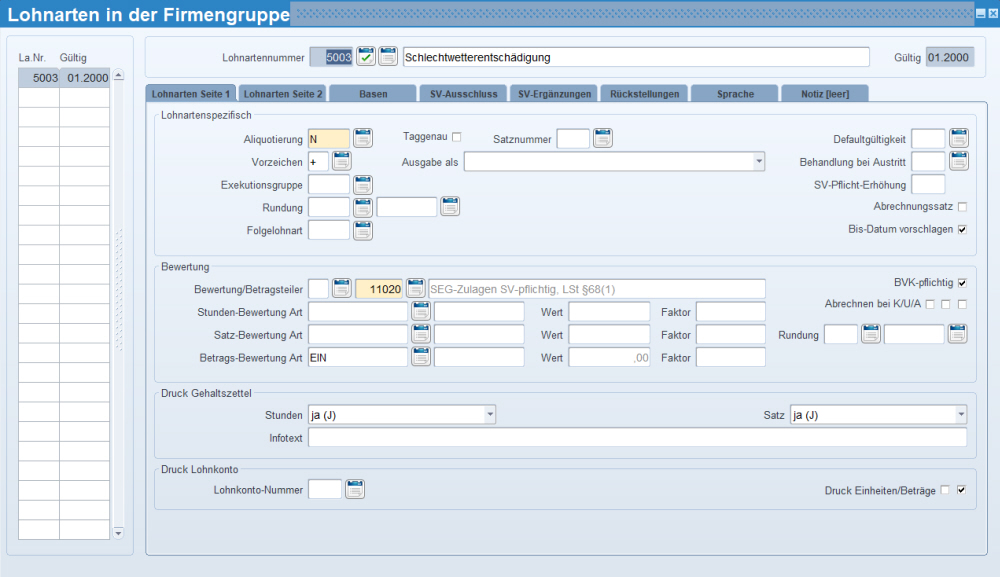Click the Betrags-Bewertung Wert field showing ,00

click(x=610, y=357)
